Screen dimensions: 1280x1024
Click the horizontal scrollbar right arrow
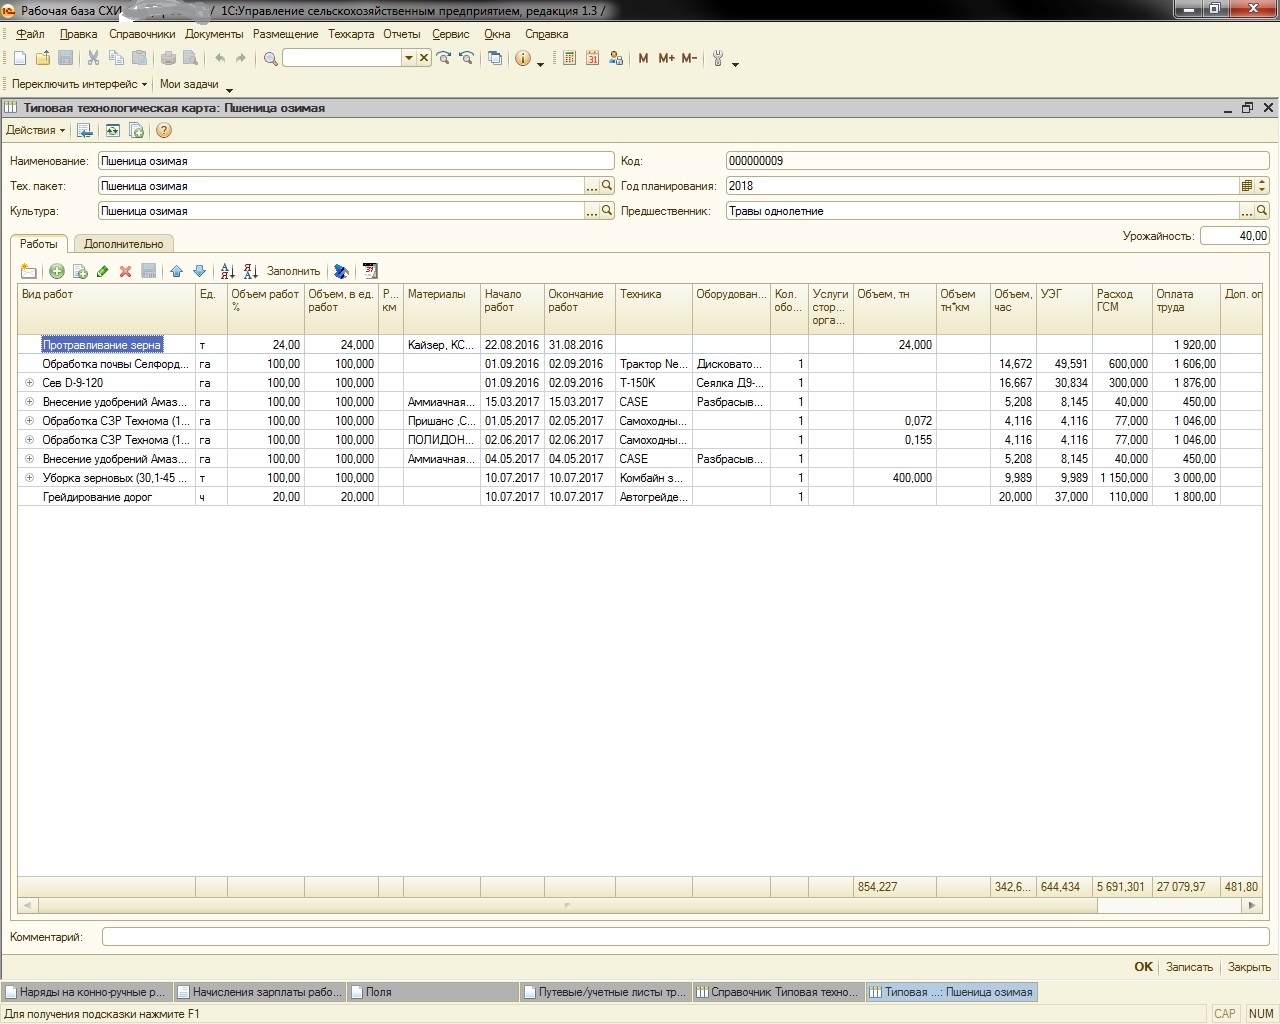(x=1251, y=905)
